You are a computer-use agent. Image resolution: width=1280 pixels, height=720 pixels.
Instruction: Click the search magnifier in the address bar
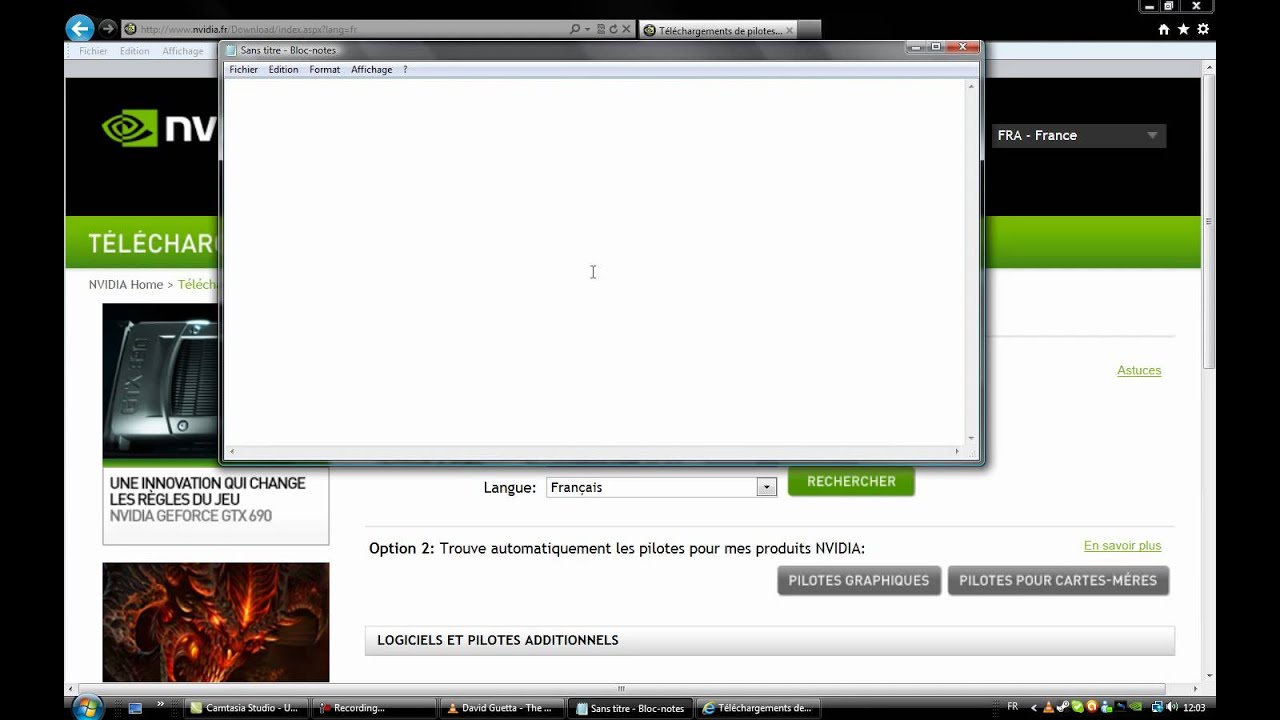575,29
